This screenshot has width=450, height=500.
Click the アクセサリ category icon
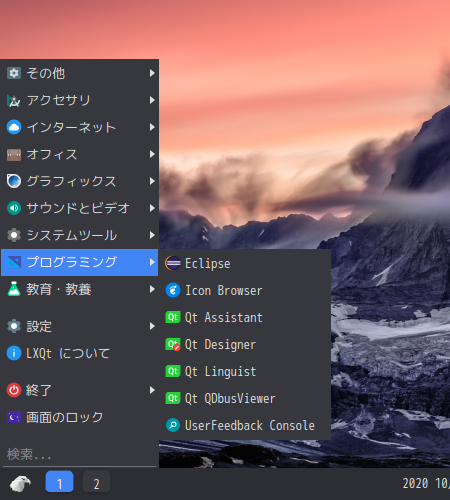(14, 100)
